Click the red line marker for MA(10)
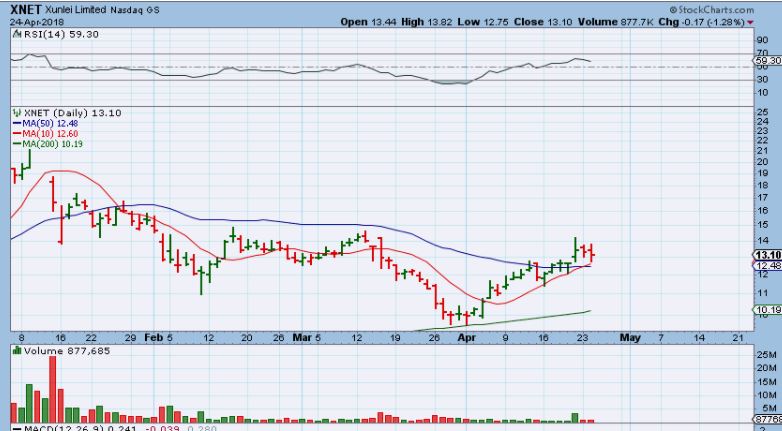This screenshot has width=782, height=431. pos(17,134)
